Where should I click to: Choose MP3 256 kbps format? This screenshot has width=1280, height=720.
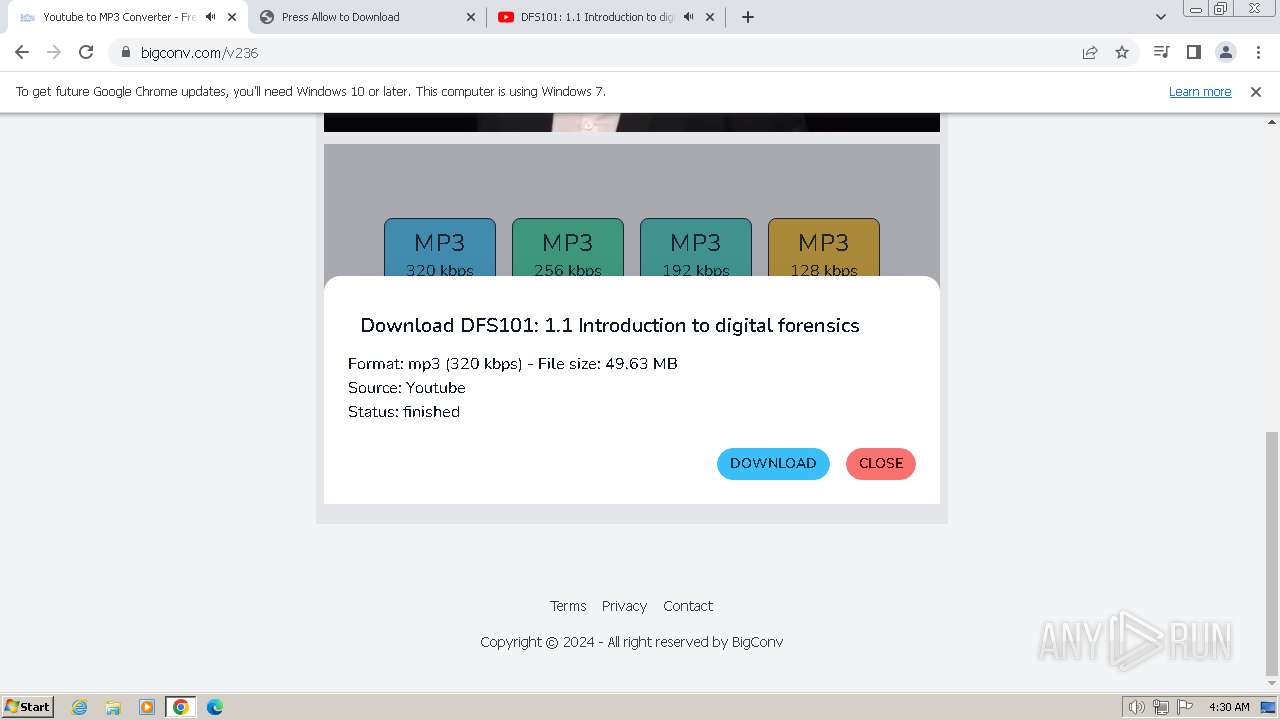tap(568, 248)
